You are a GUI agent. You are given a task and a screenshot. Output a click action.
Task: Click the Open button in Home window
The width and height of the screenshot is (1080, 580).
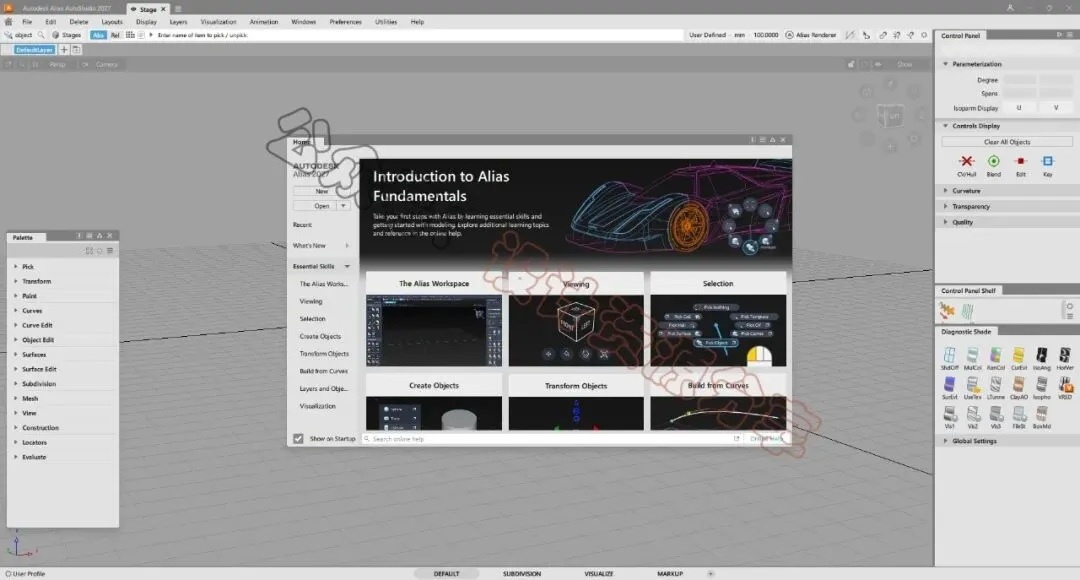coord(315,206)
